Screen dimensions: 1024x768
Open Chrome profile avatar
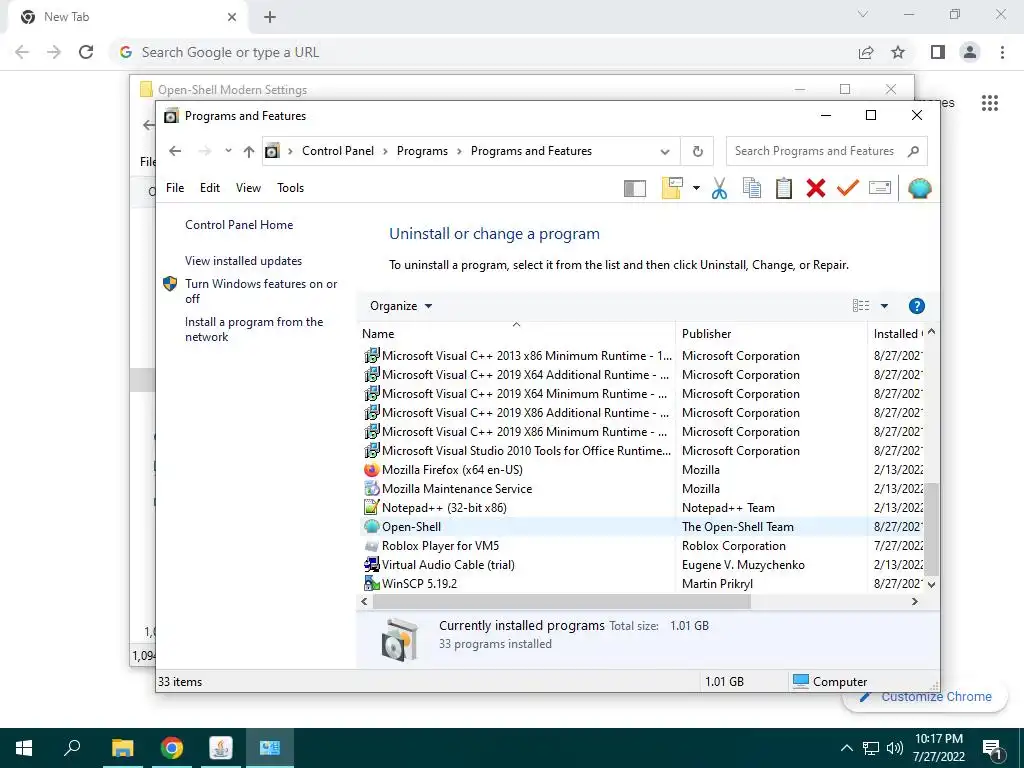(x=970, y=52)
